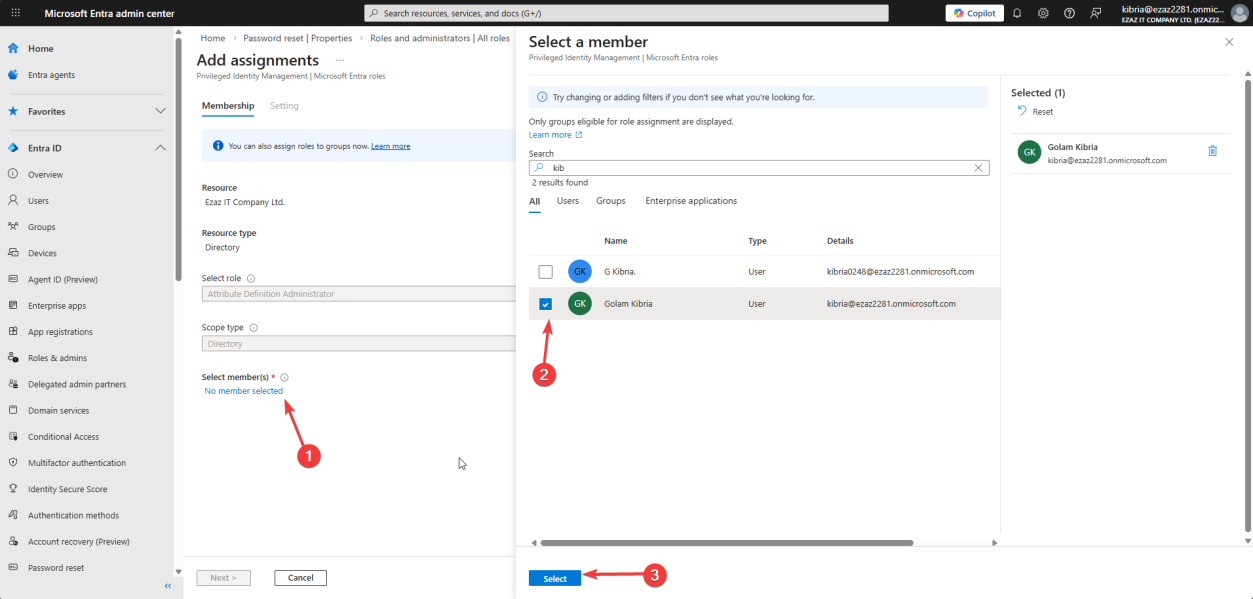This screenshot has height=599, width=1253.
Task: Open Home in the sidebar
Action: point(40,48)
